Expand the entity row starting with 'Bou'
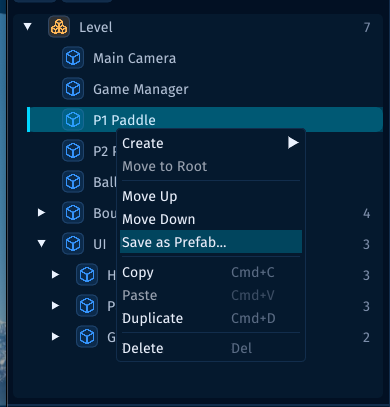Image resolution: width=390 pixels, height=407 pixels. click(41, 212)
